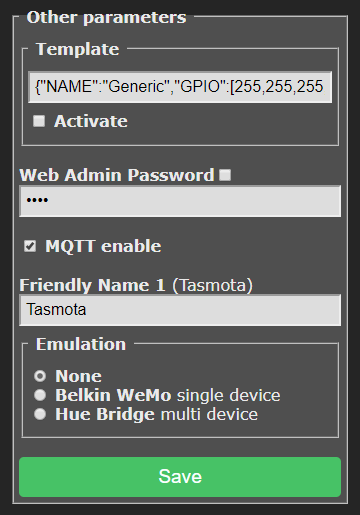Viewport: 360px width, 515px height.
Task: Click the None emulation label text
Action: tap(78, 376)
